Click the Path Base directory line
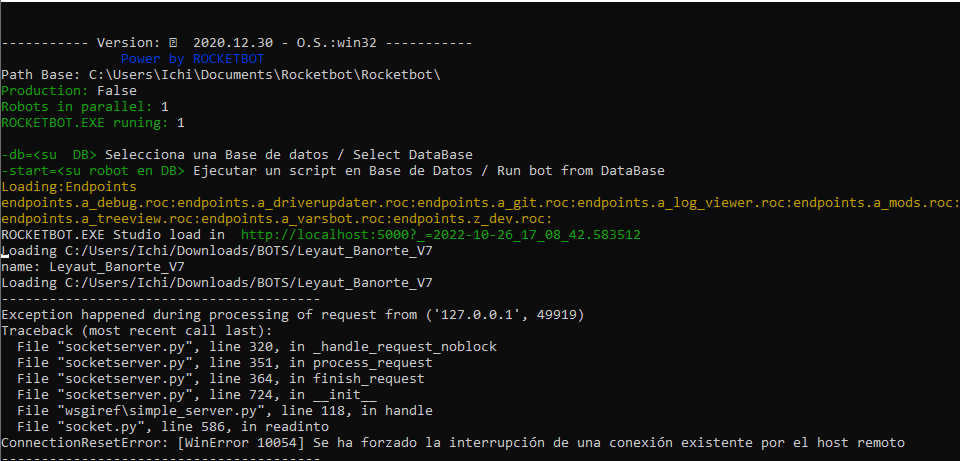 coord(220,75)
